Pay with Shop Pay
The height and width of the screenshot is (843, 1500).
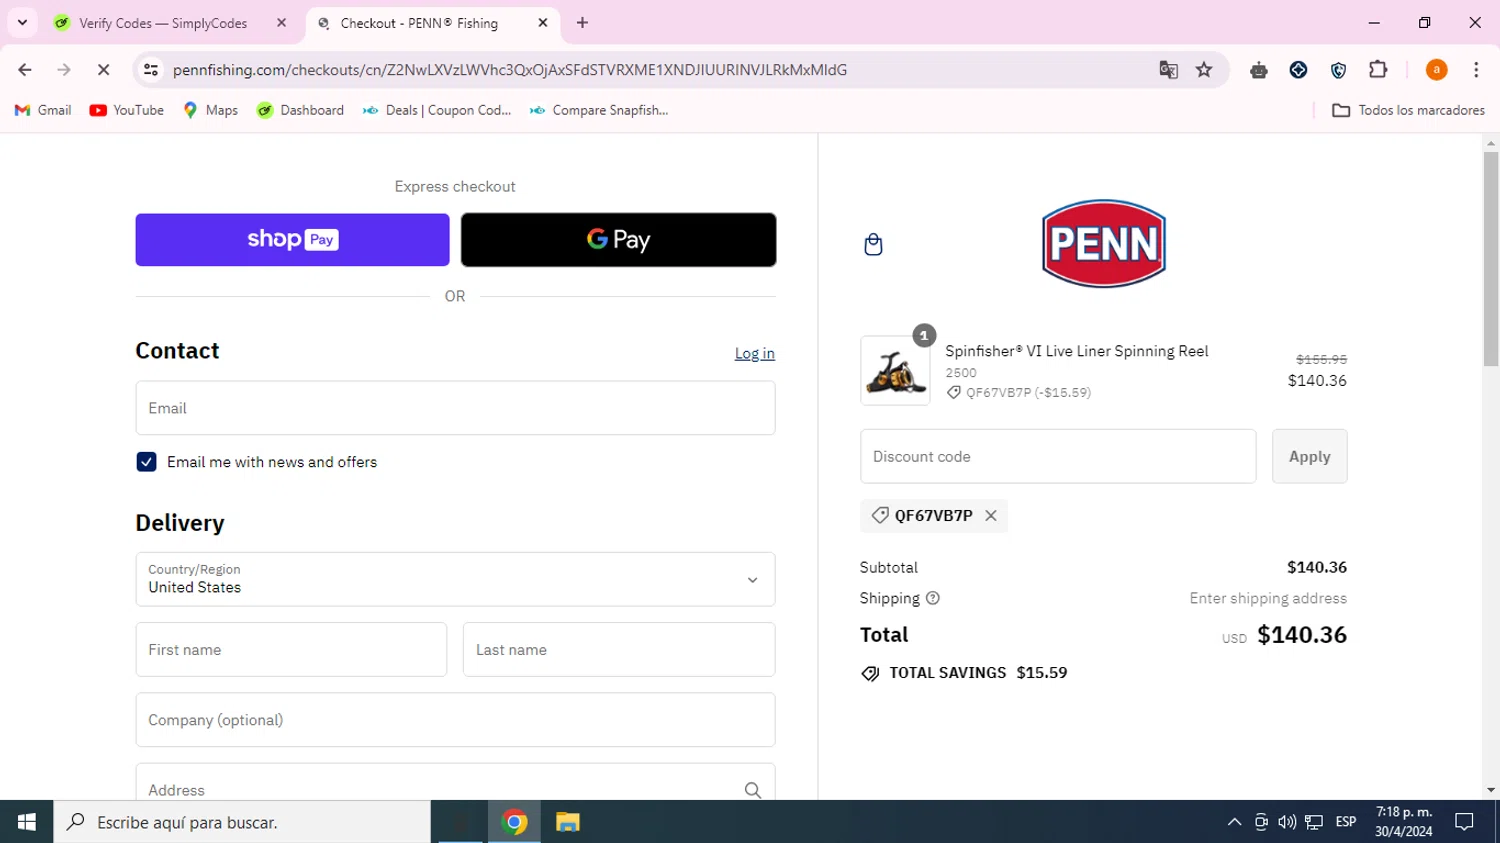pyautogui.click(x=292, y=240)
